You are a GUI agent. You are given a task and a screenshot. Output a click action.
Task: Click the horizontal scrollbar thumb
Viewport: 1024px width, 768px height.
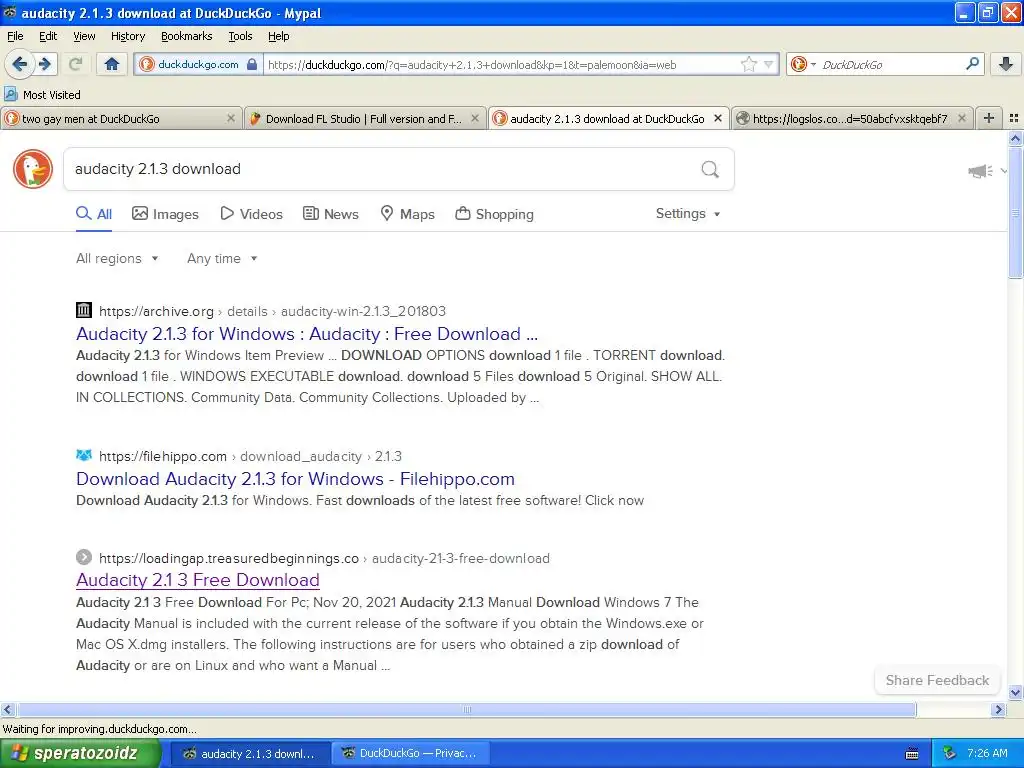click(466, 709)
